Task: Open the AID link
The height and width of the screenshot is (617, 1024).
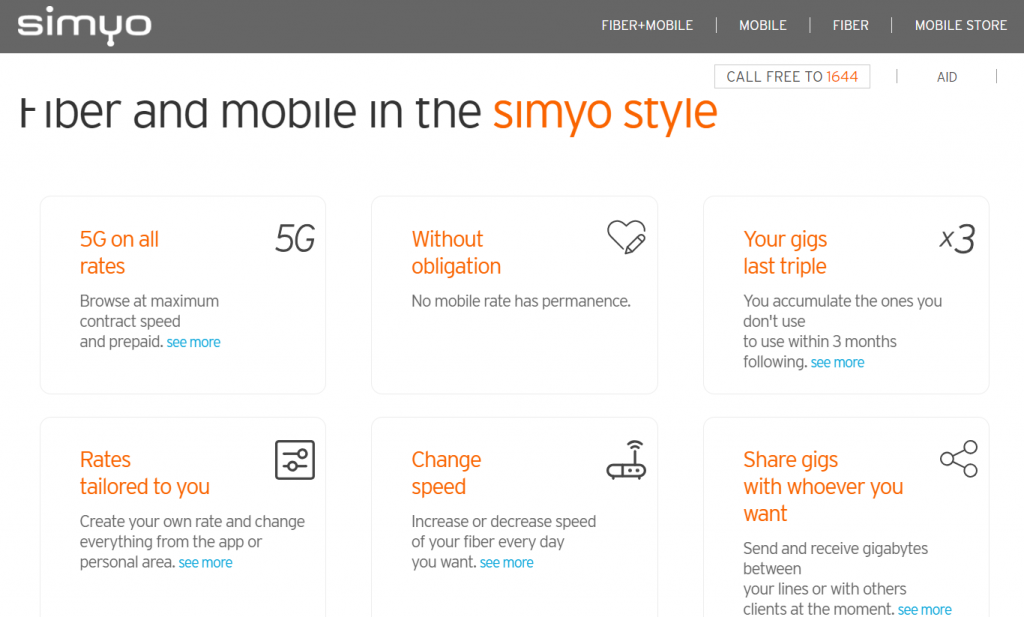Action: [947, 77]
